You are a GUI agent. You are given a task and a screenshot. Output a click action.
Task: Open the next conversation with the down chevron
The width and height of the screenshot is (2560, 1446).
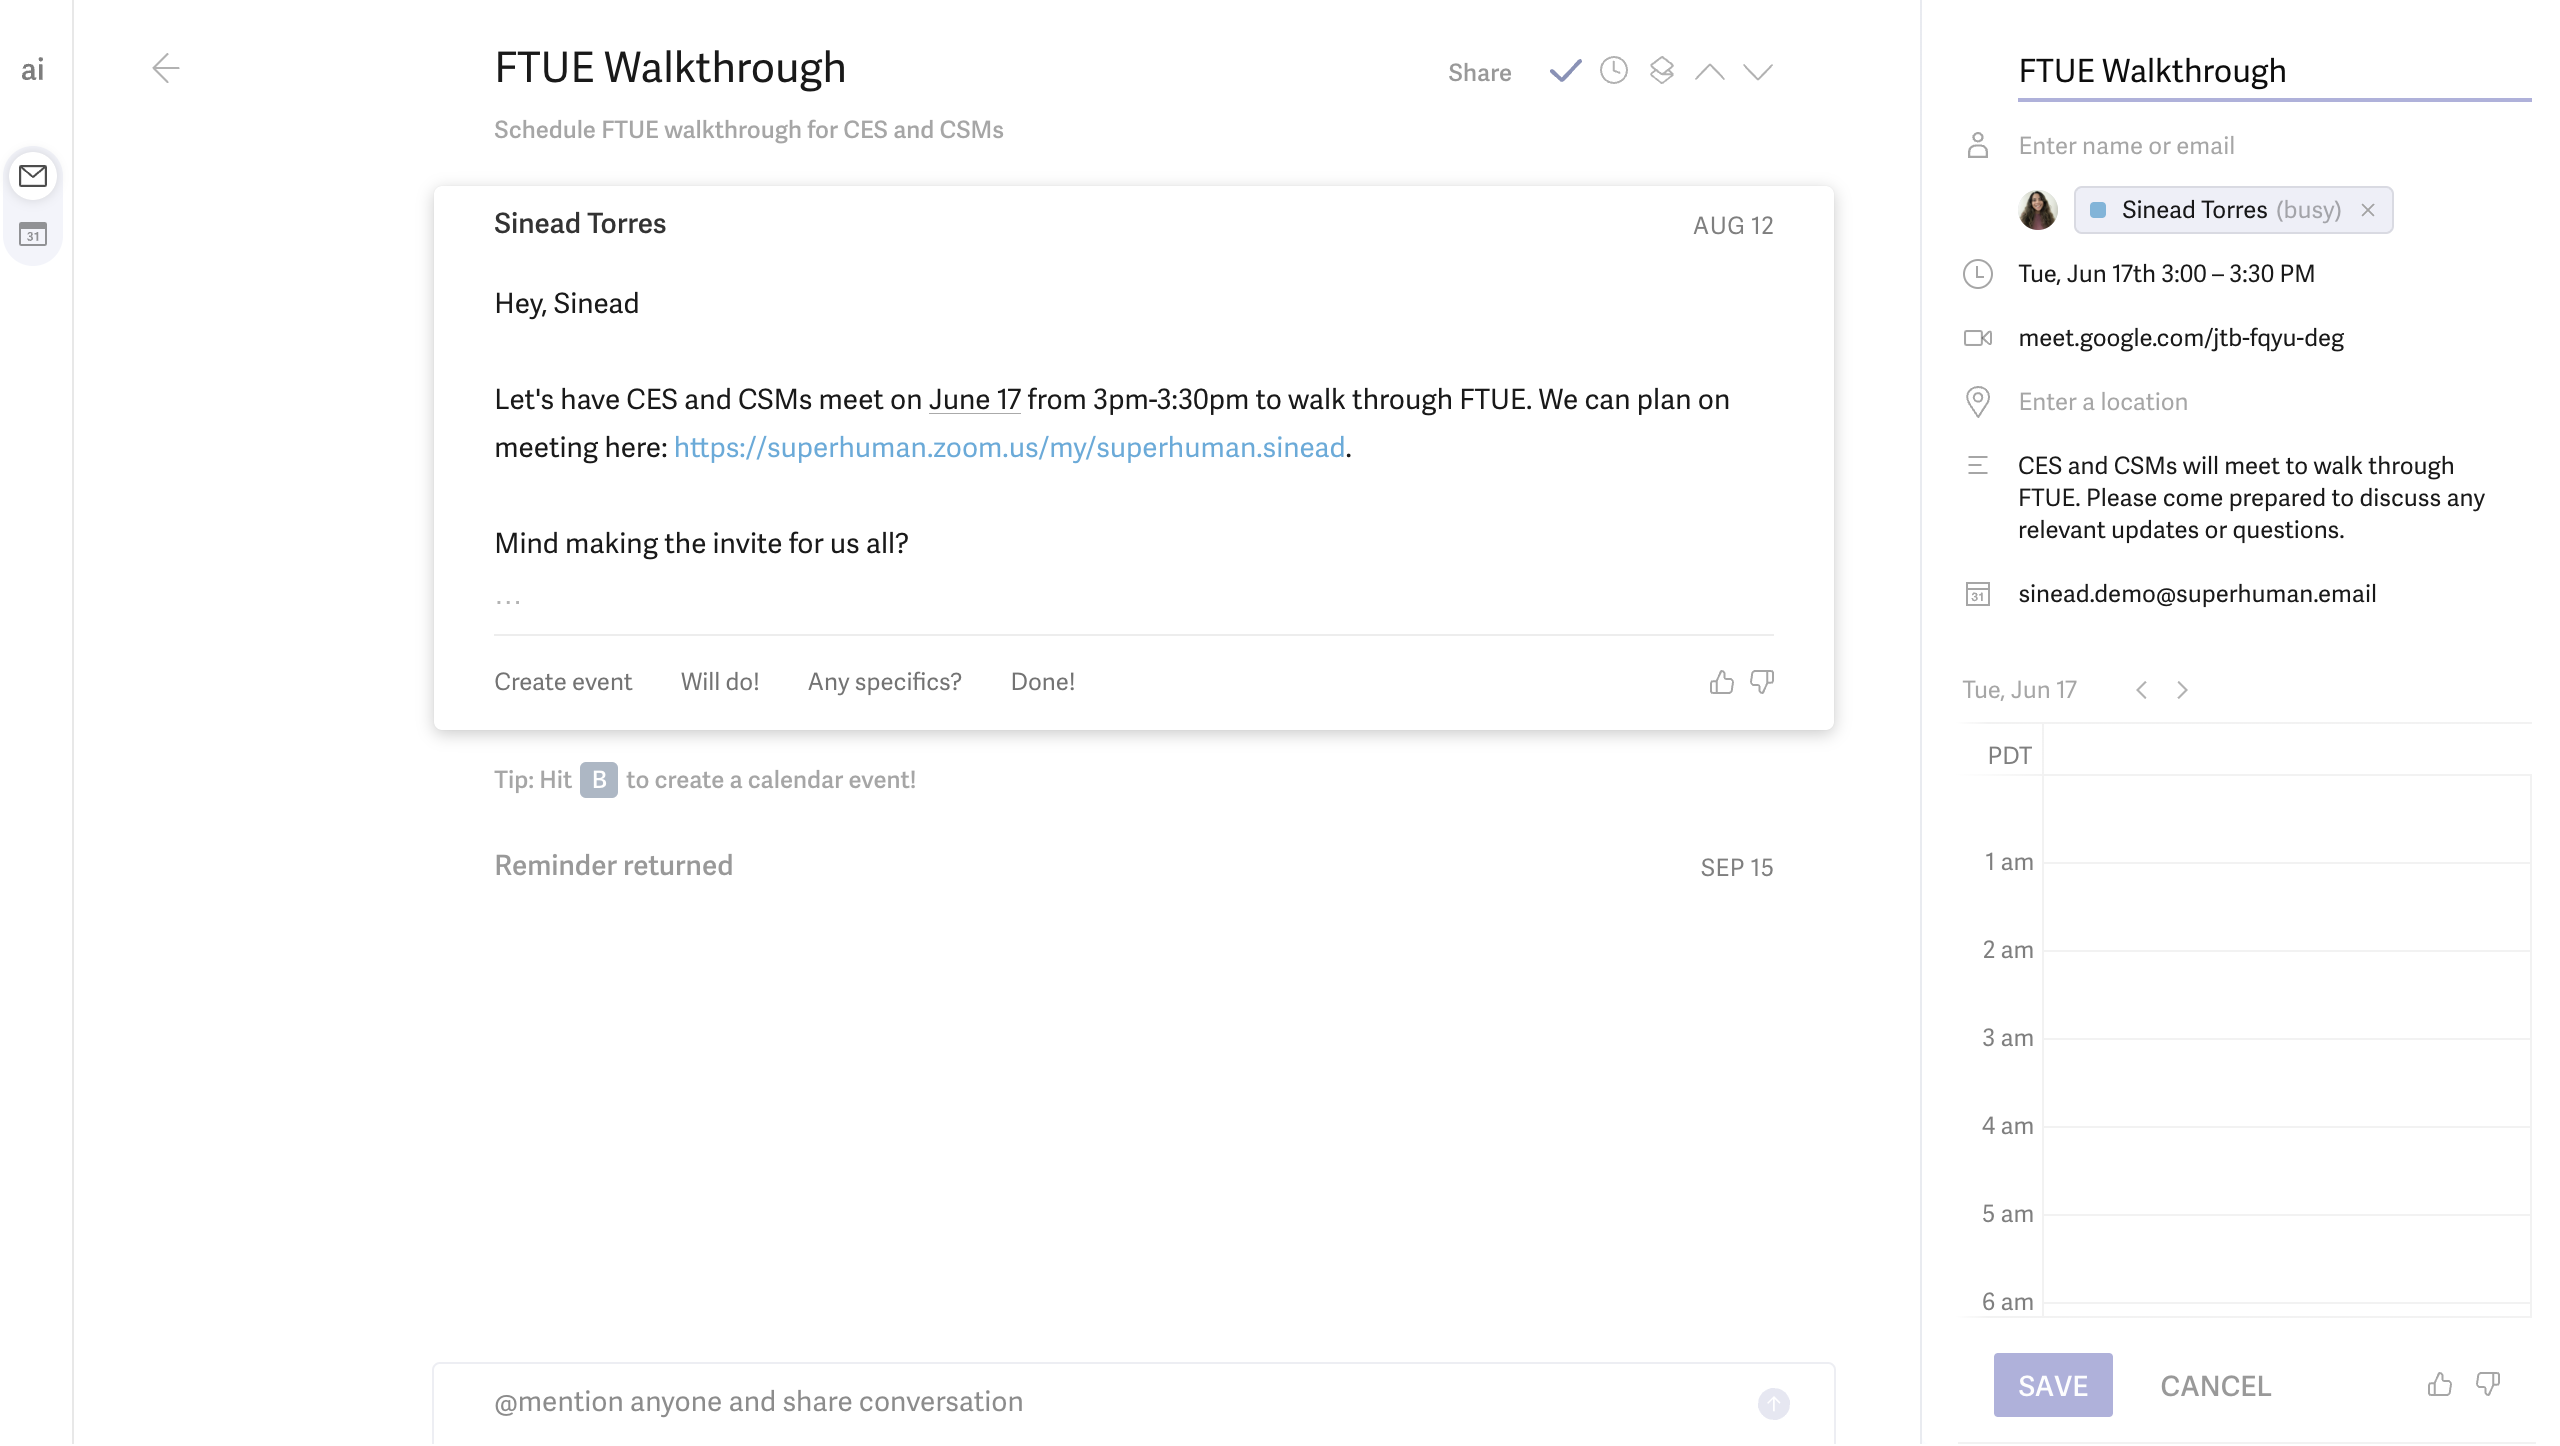[x=1758, y=71]
